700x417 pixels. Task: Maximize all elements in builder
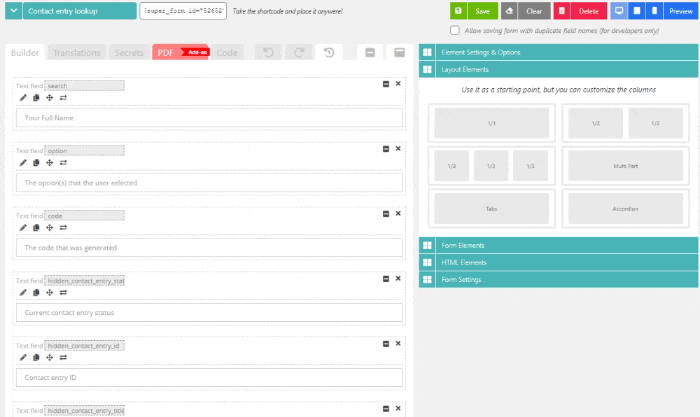pyautogui.click(x=400, y=53)
